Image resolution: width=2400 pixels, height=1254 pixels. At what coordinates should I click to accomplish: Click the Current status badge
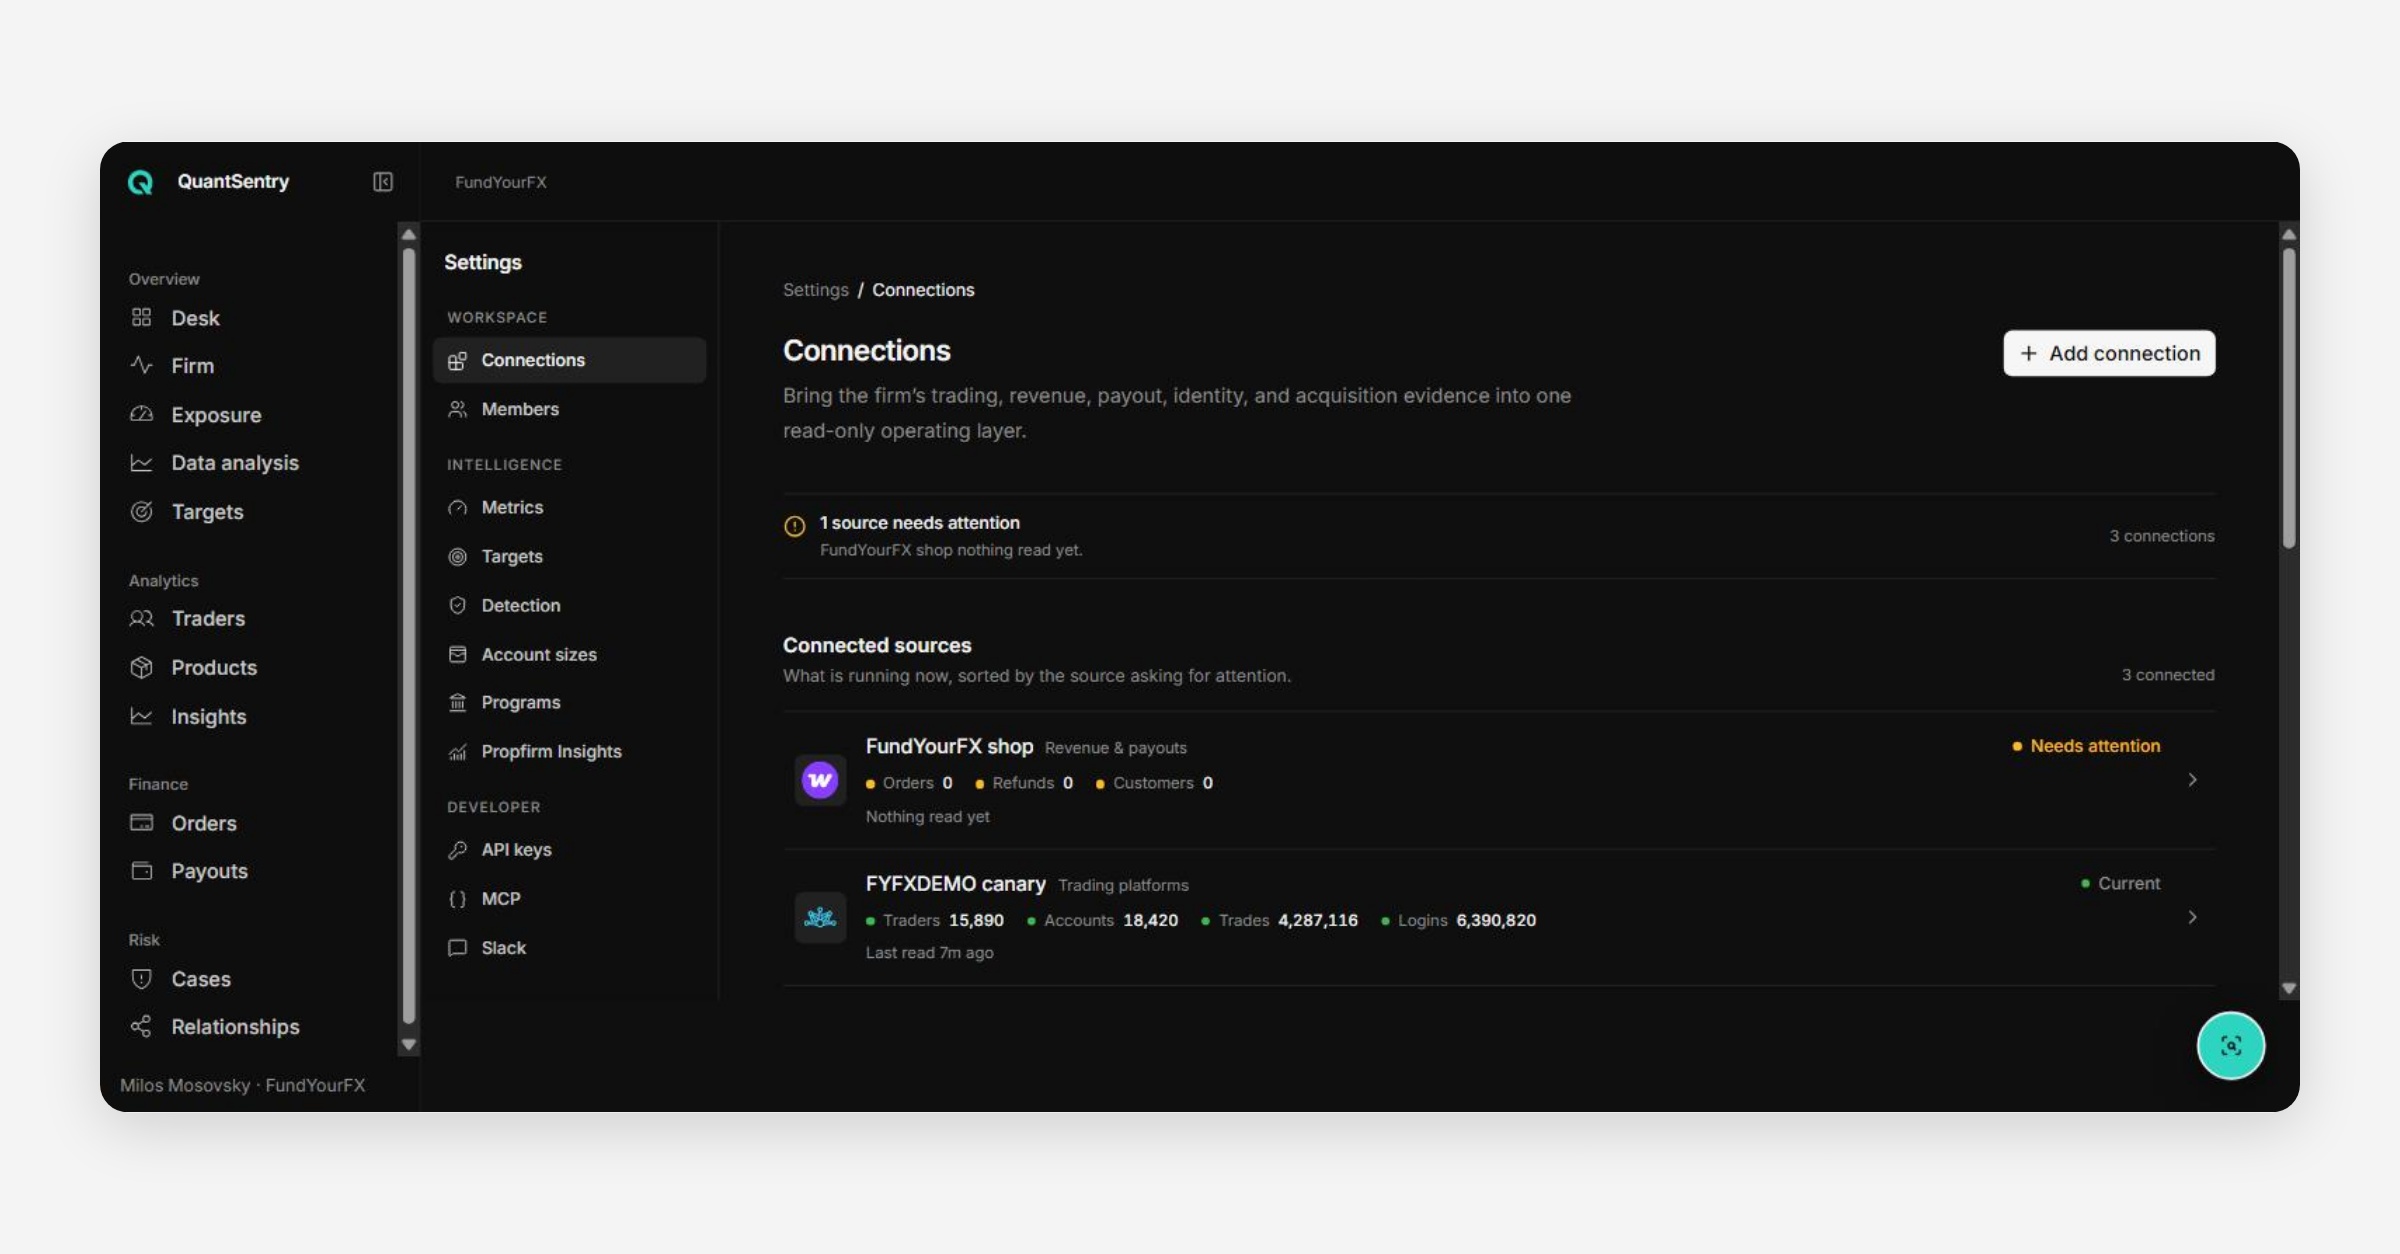click(2120, 884)
